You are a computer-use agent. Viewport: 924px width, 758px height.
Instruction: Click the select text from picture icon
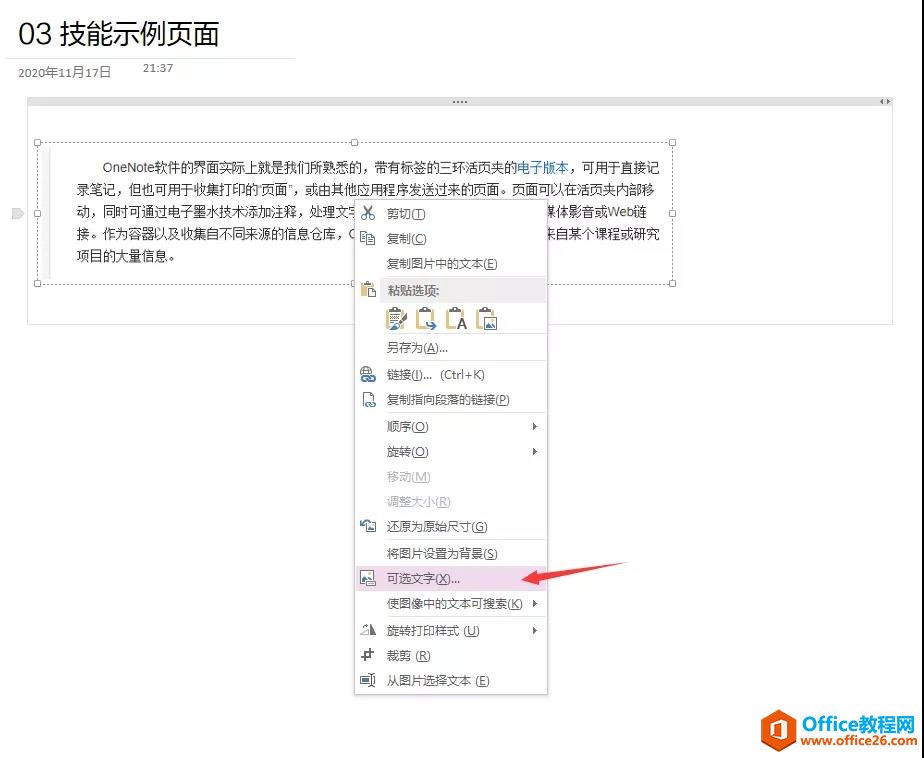point(368,680)
